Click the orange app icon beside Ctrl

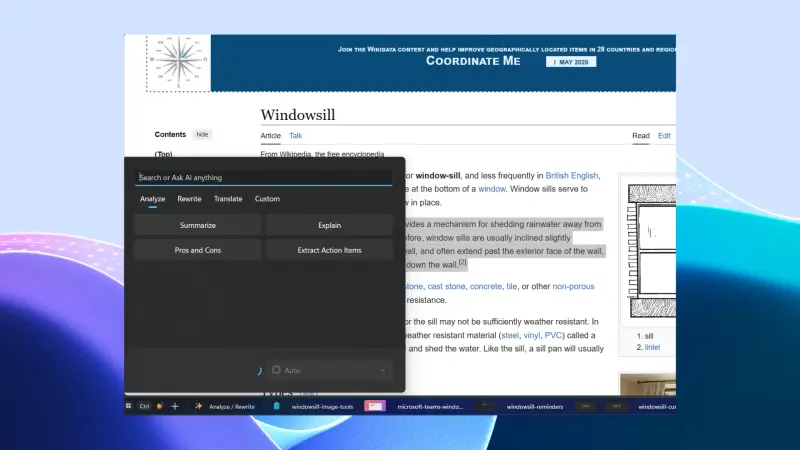pyautogui.click(x=160, y=406)
